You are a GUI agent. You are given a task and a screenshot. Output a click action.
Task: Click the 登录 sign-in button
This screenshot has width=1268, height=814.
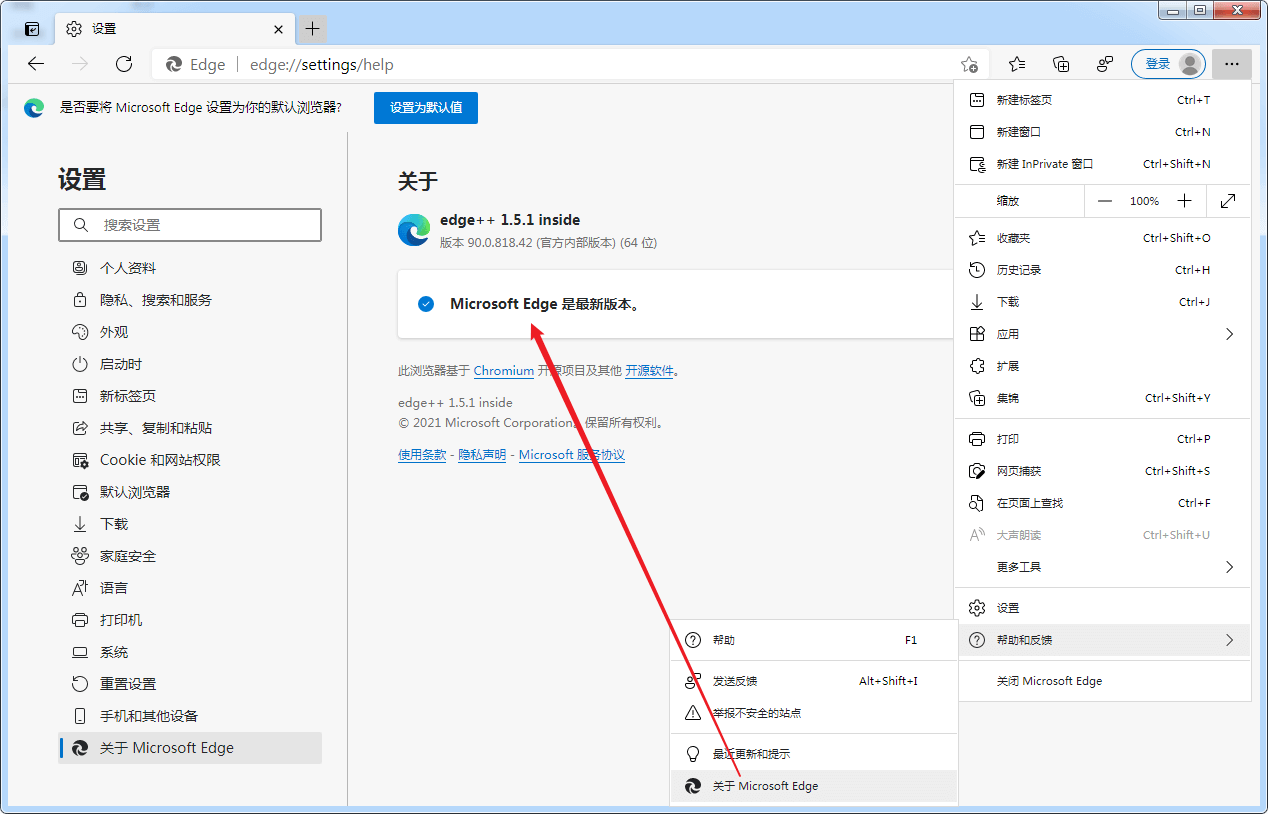[1167, 64]
